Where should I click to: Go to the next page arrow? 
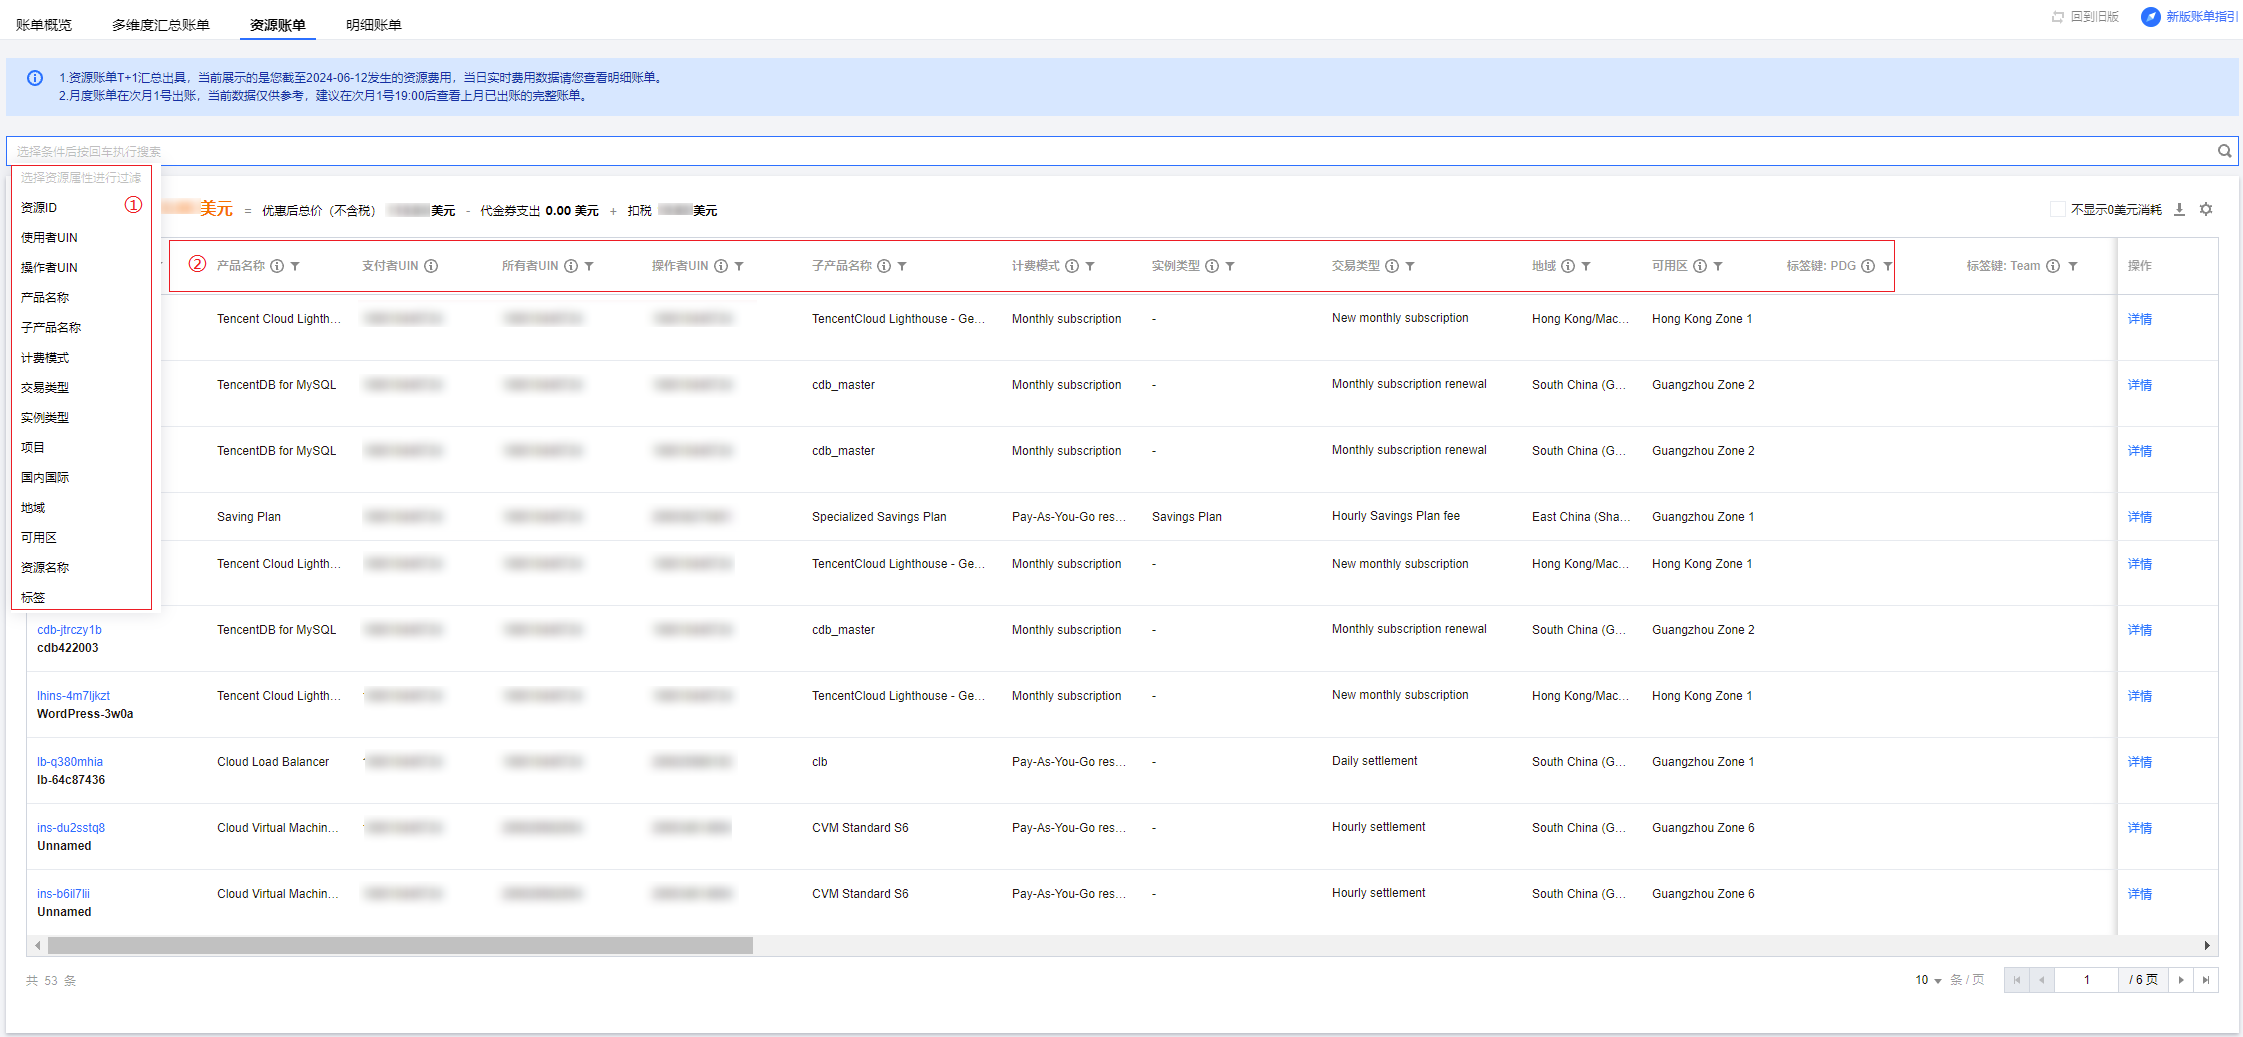coord(2181,980)
